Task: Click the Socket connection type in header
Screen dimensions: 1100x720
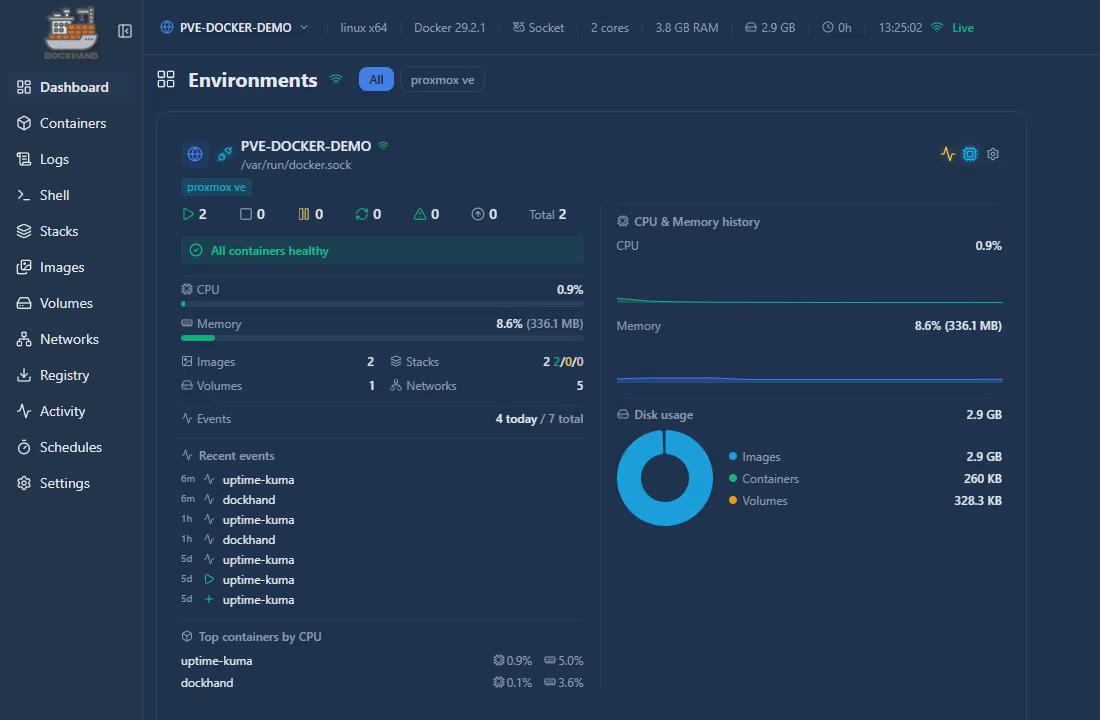Action: tap(538, 27)
